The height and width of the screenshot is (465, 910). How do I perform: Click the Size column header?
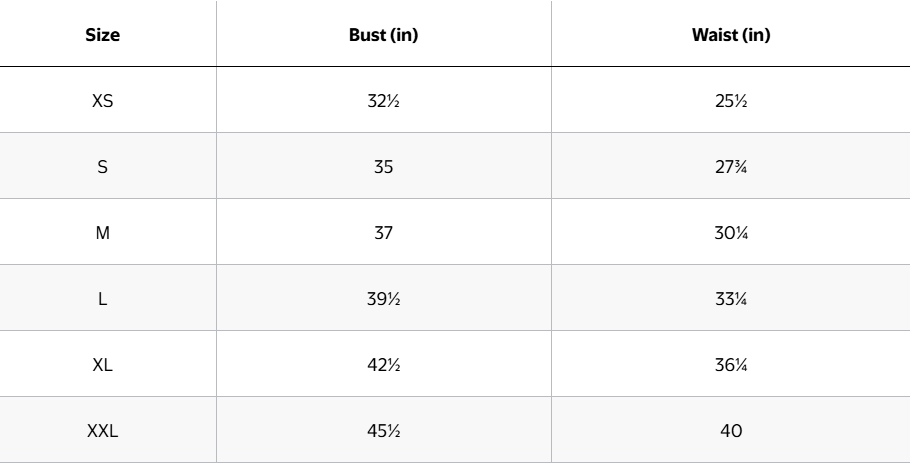[102, 37]
